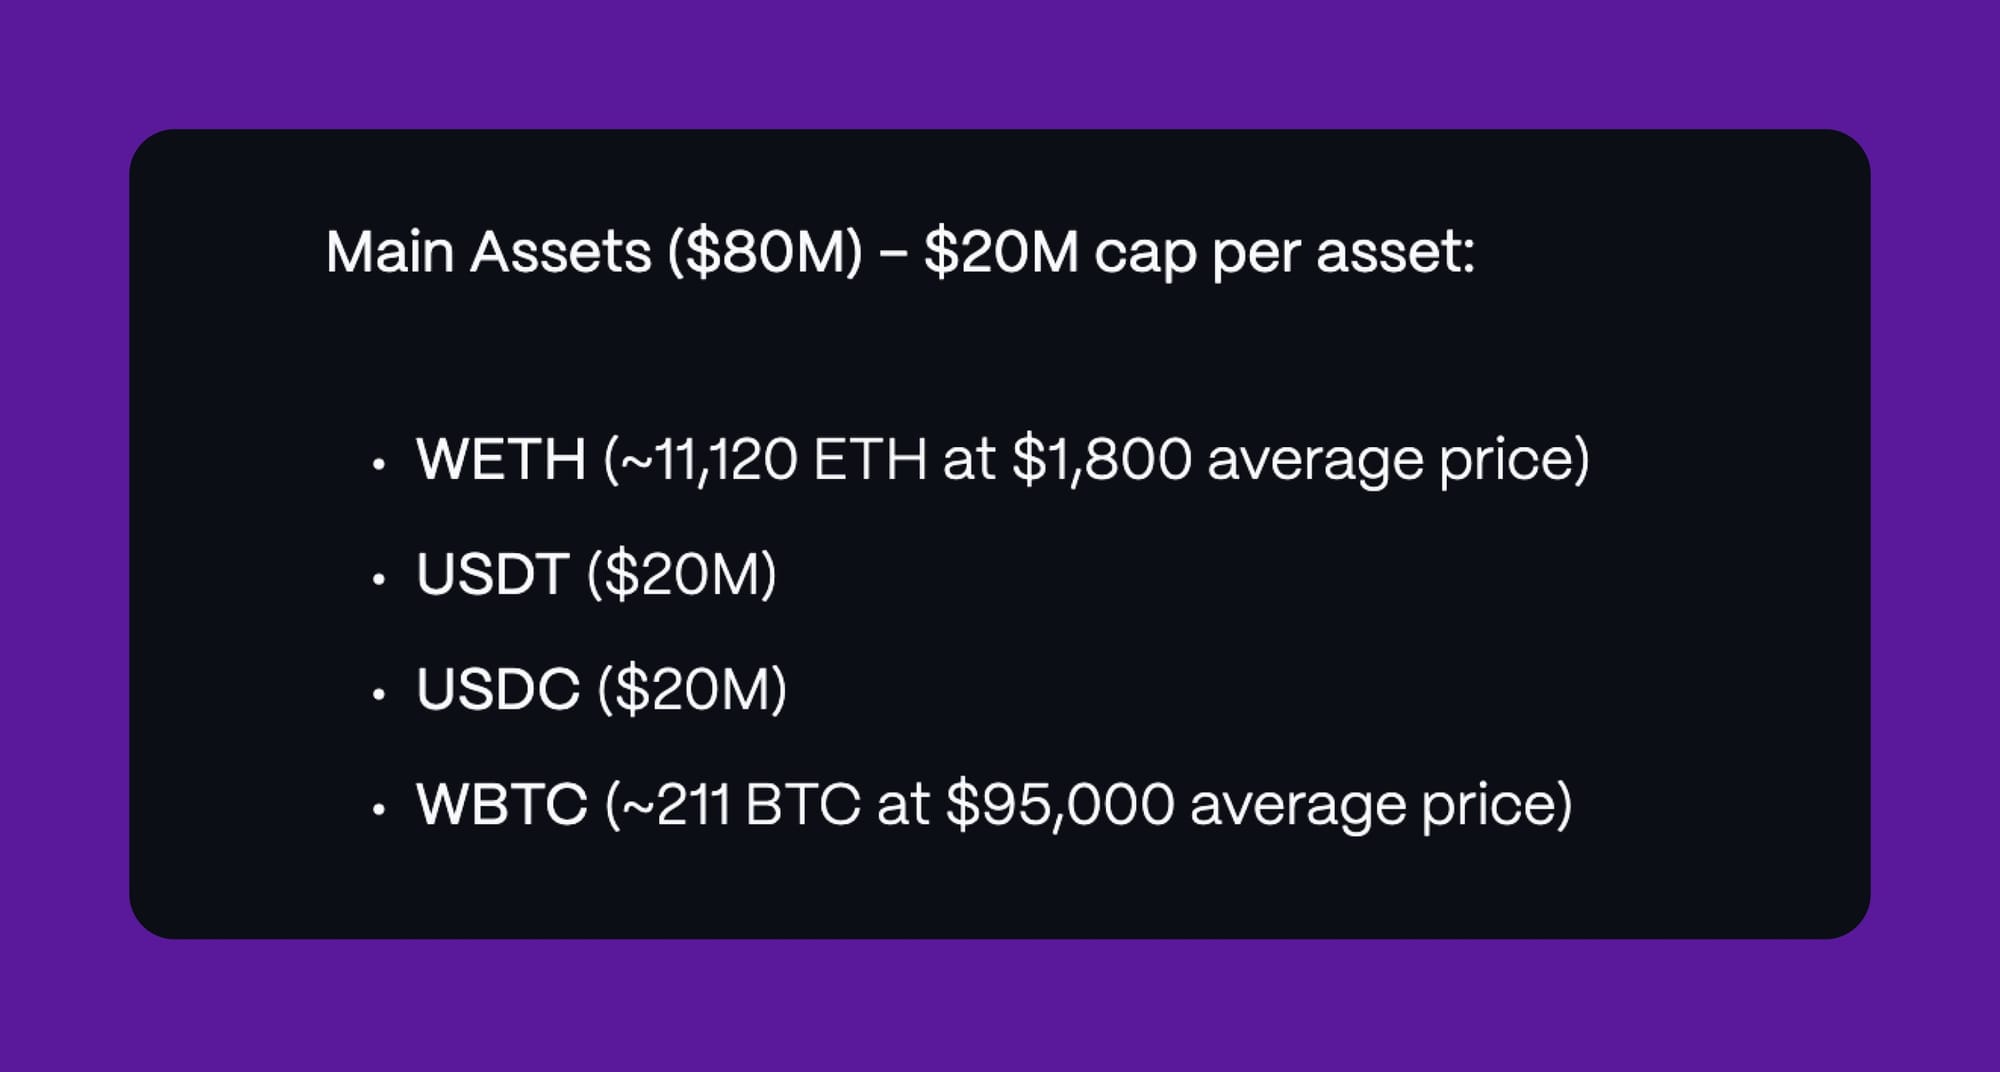
Task: Click the bullet dot before USDT
Action: point(378,579)
